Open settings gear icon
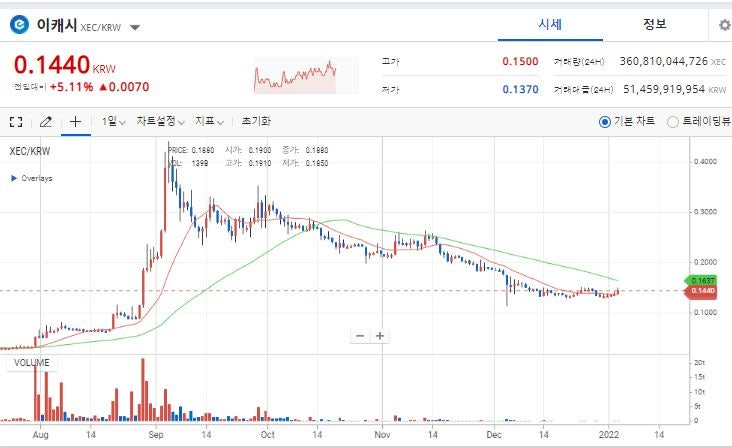732x447 pixels. click(x=725, y=25)
